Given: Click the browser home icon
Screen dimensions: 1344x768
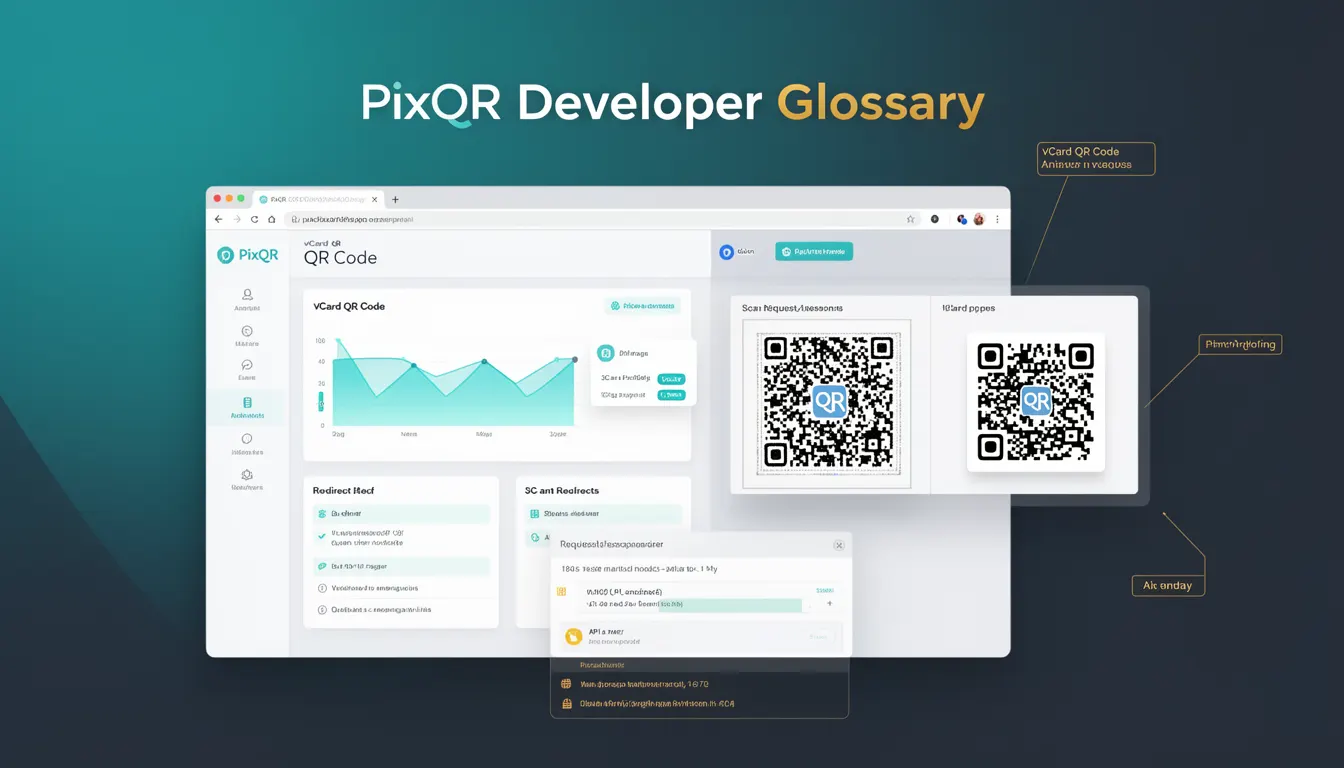Looking at the screenshot, I should click(x=271, y=219).
